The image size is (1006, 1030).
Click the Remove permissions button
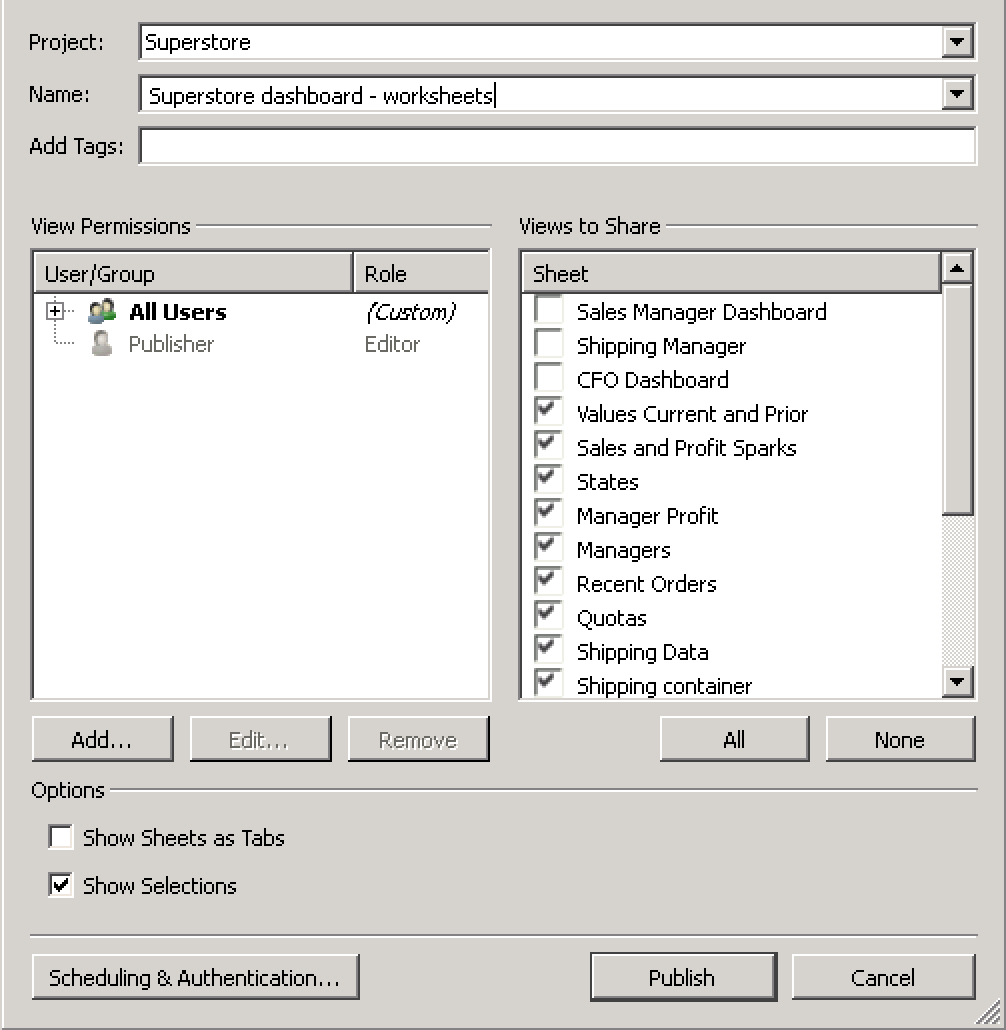tap(419, 739)
